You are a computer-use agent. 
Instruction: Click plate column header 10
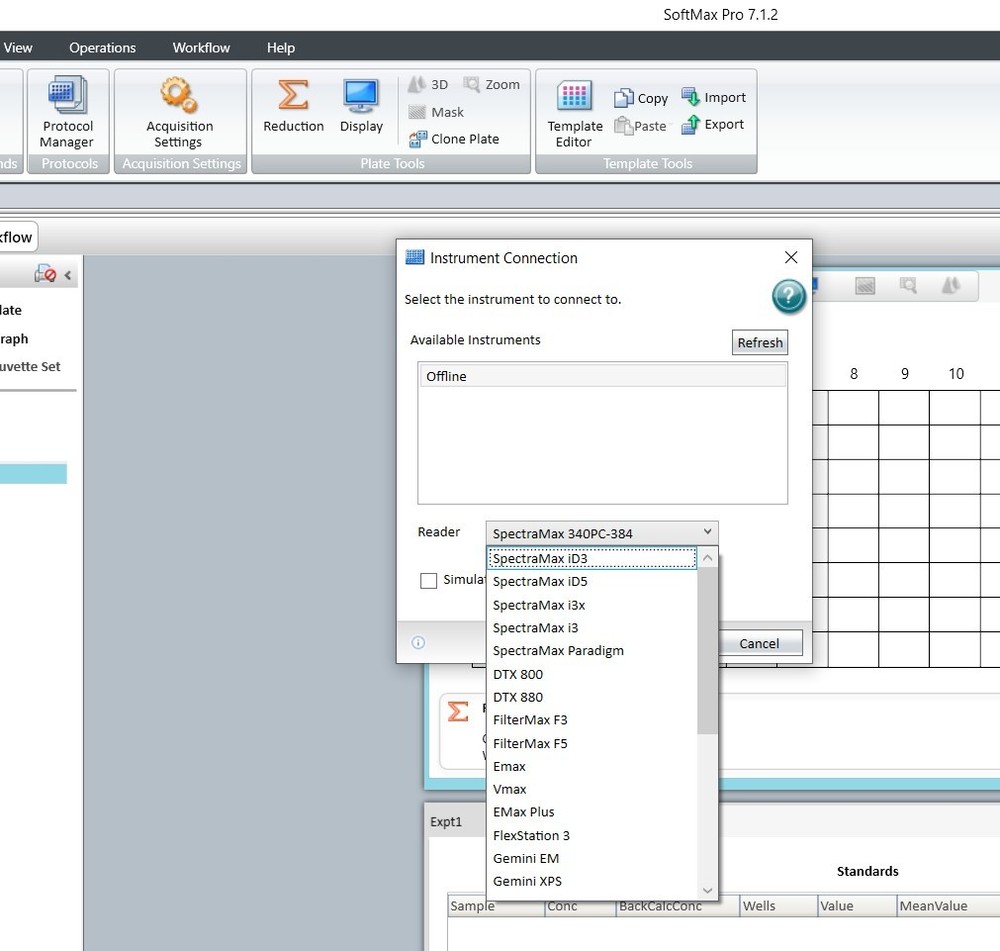955,374
